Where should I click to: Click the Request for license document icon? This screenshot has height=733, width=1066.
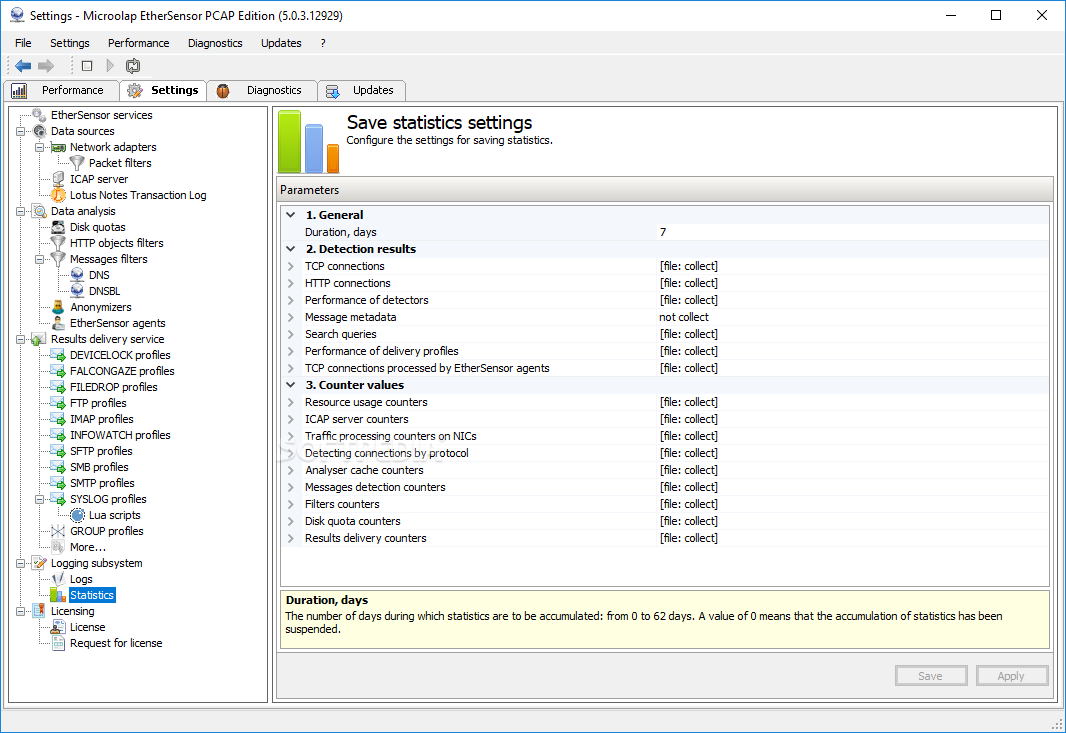coord(58,643)
